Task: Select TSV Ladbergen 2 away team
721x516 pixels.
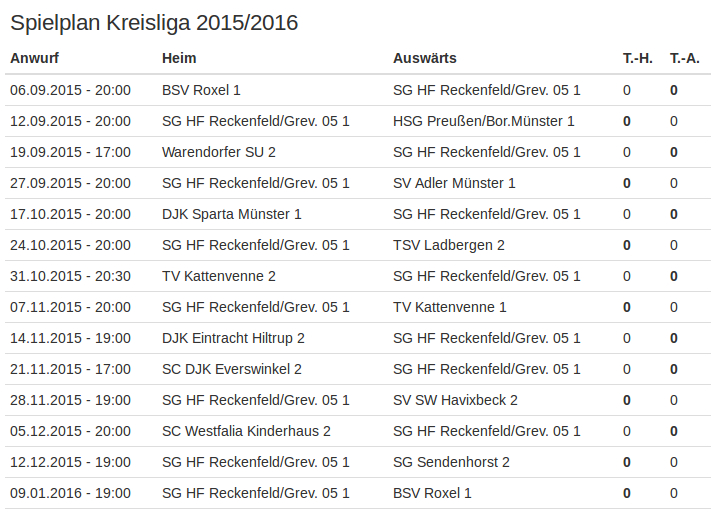Action: click(448, 246)
